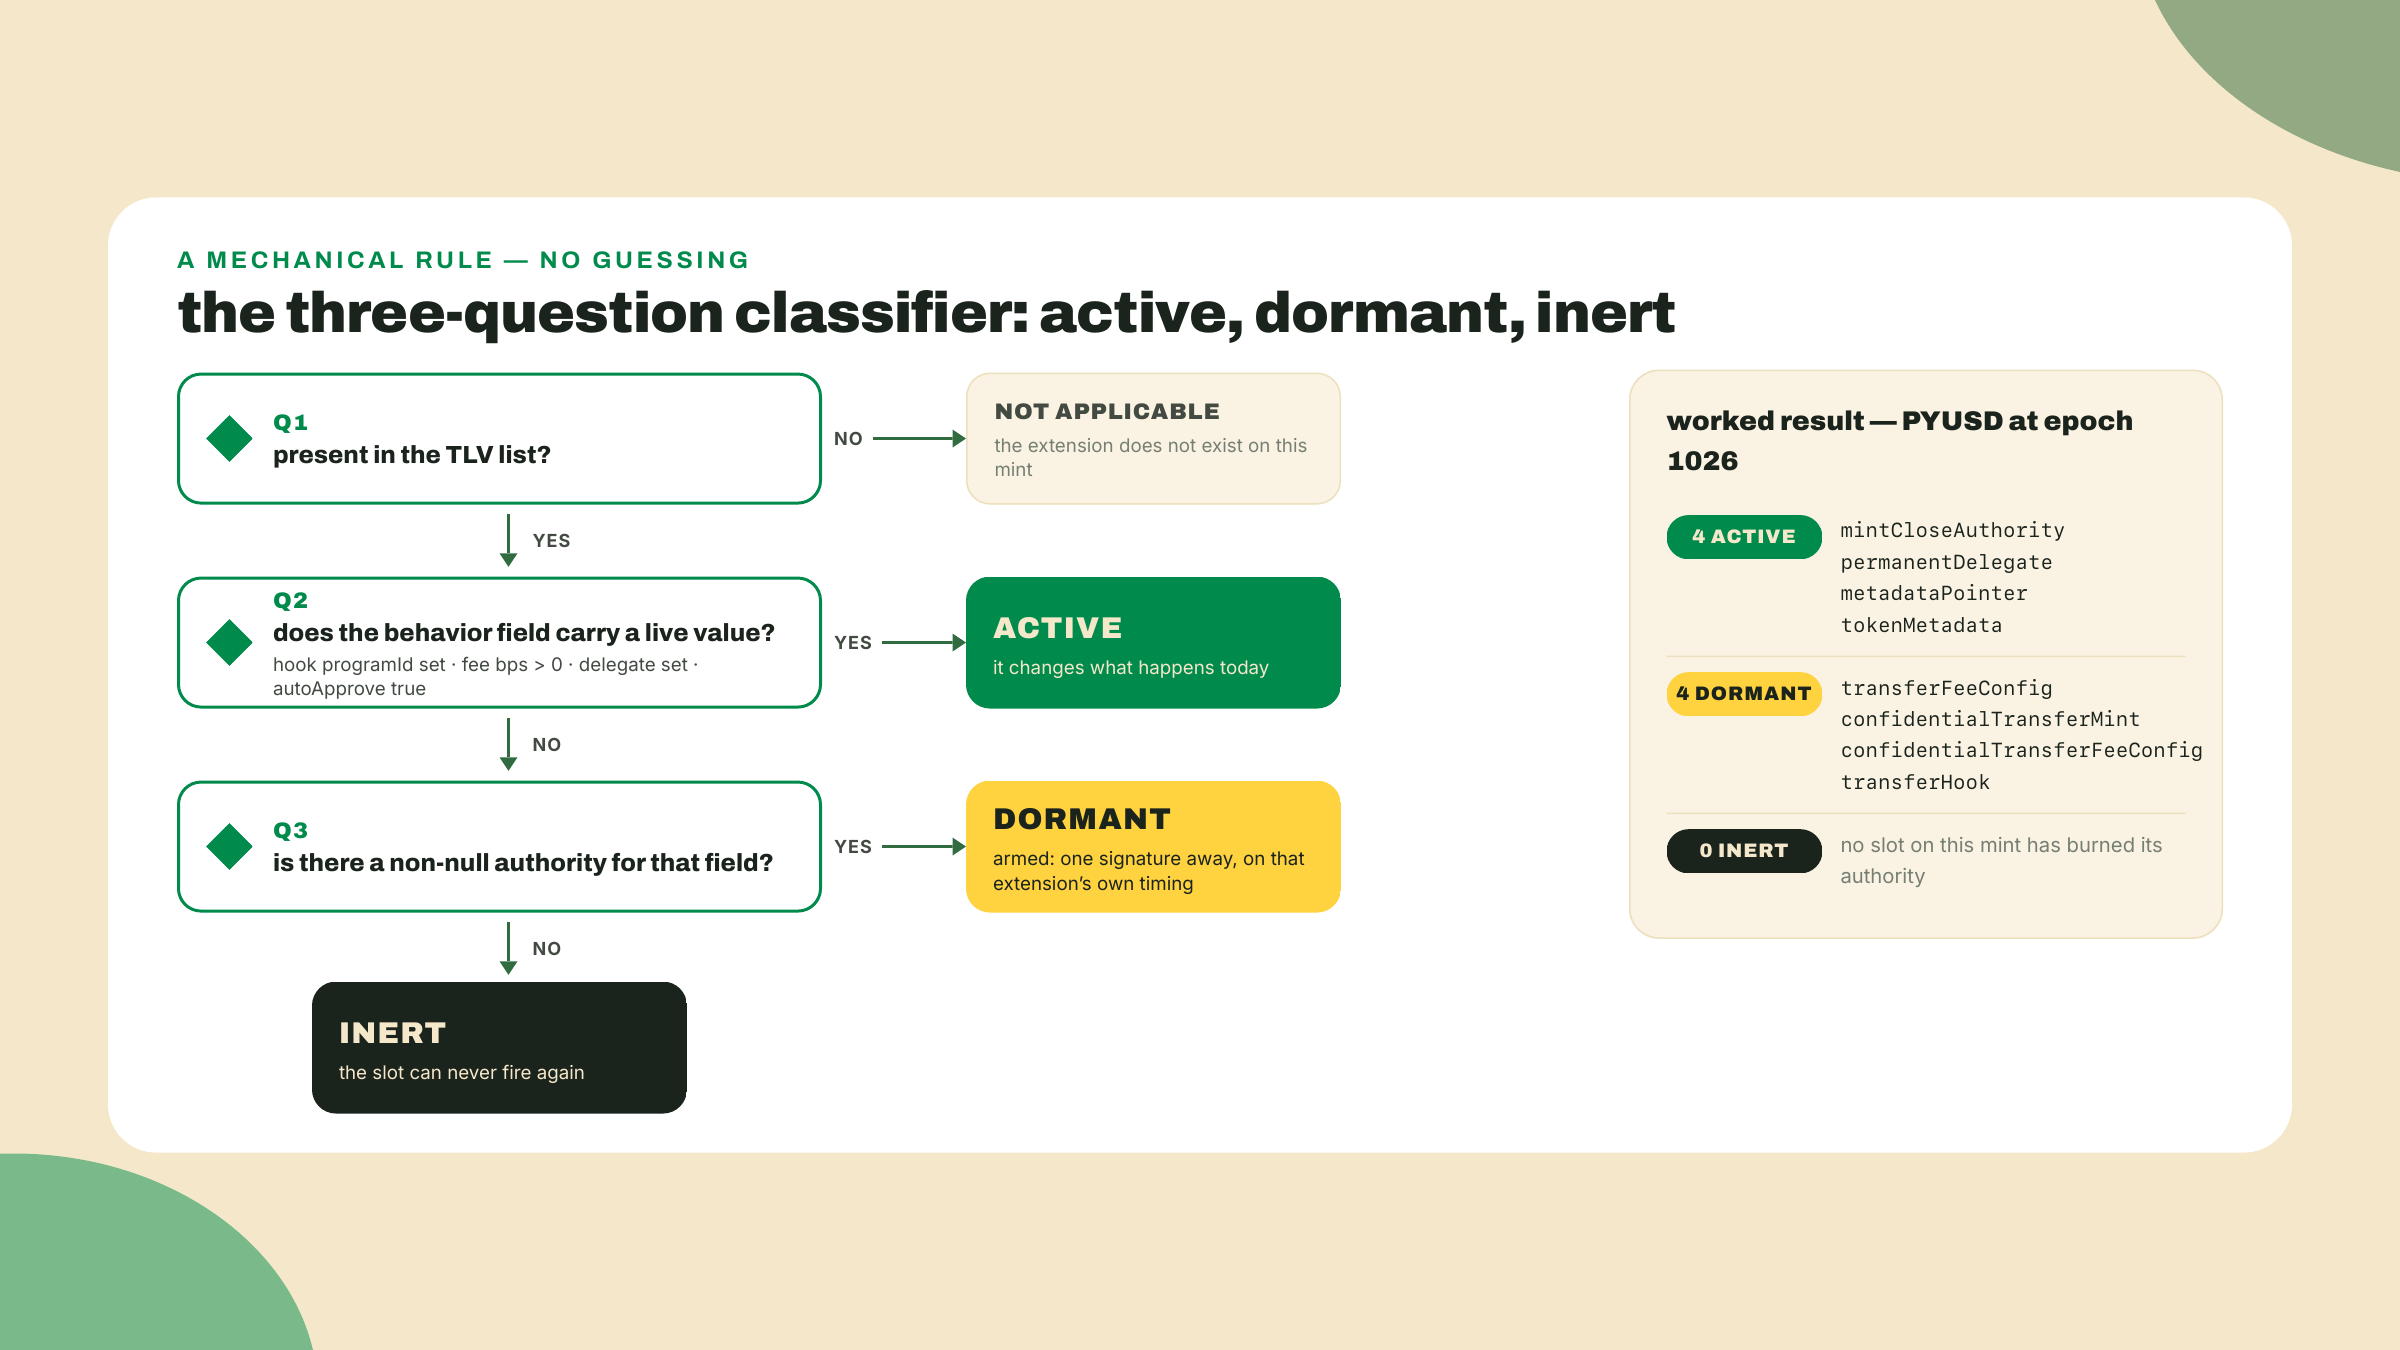Click the dark INERT result card
The width and height of the screenshot is (2400, 1350).
point(499,1048)
